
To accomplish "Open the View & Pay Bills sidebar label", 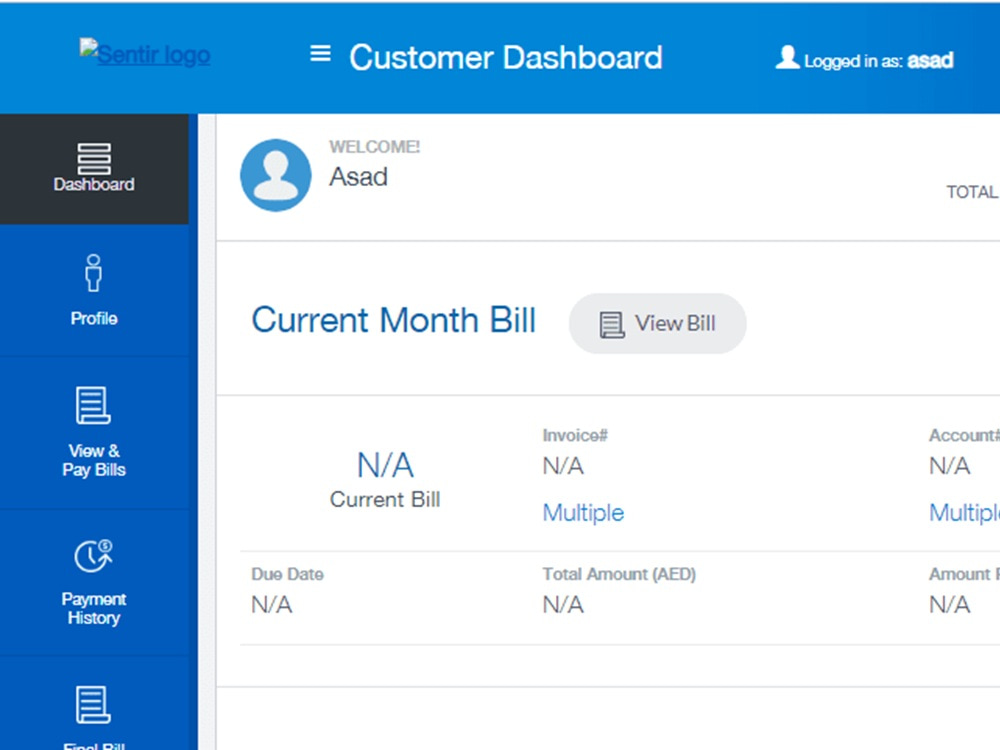I will pyautogui.click(x=94, y=460).
